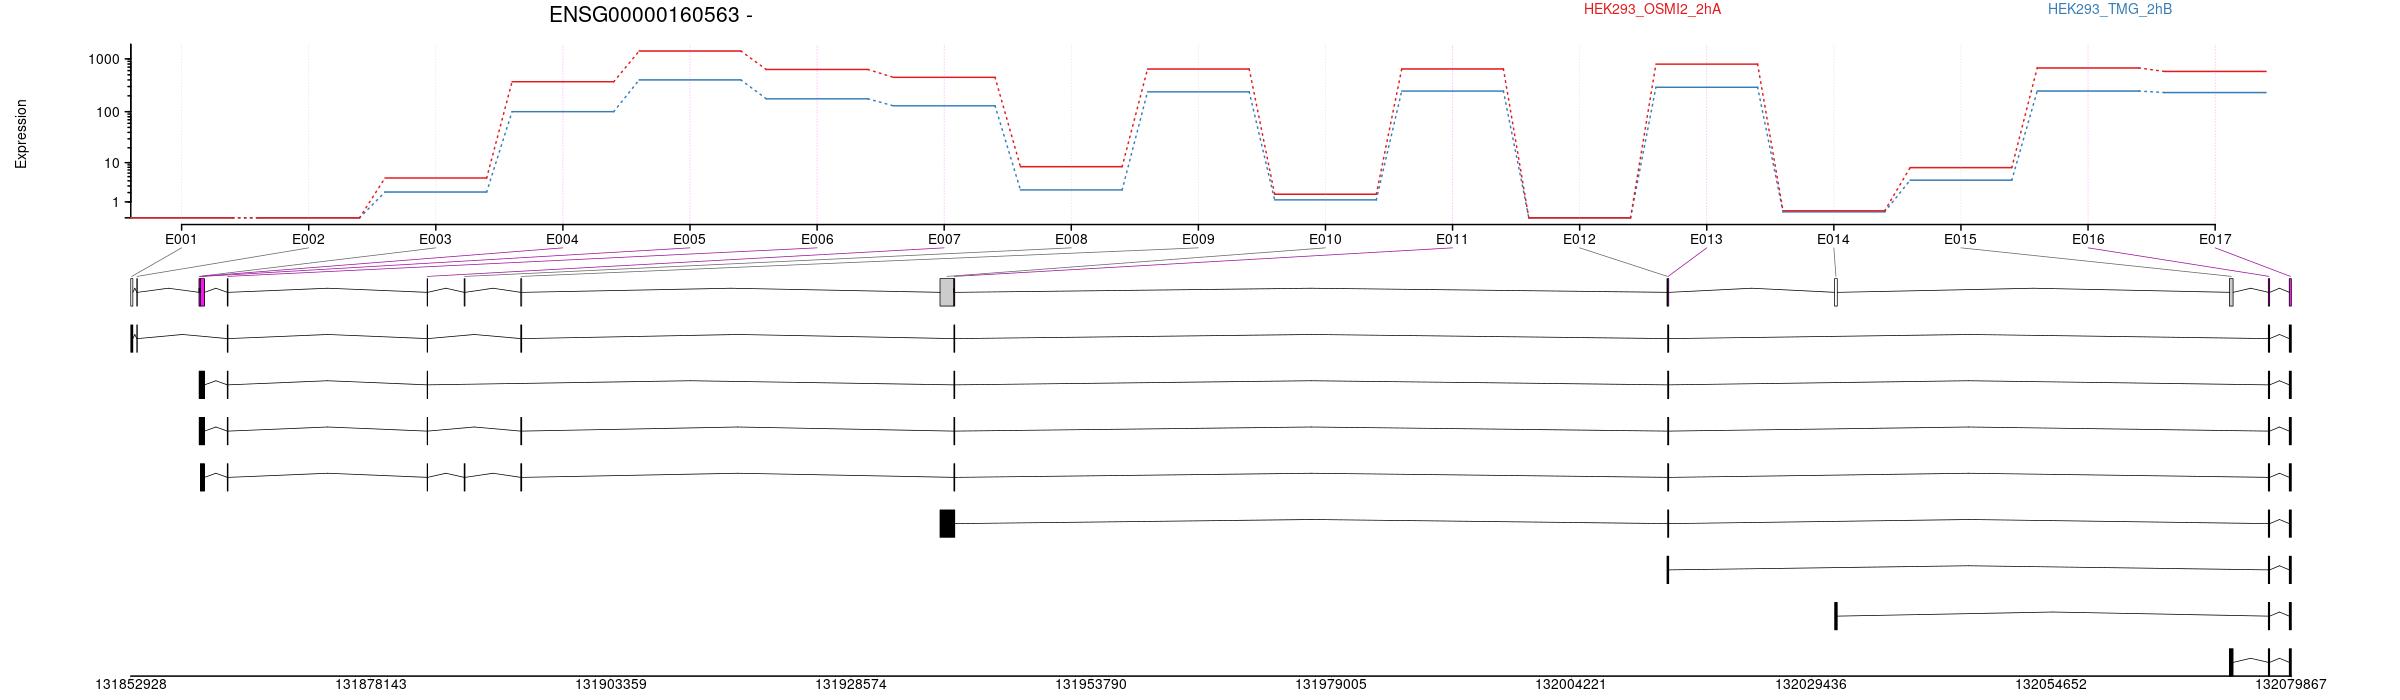Click the red expression line above E013
2400x700 pixels.
pos(1706,64)
